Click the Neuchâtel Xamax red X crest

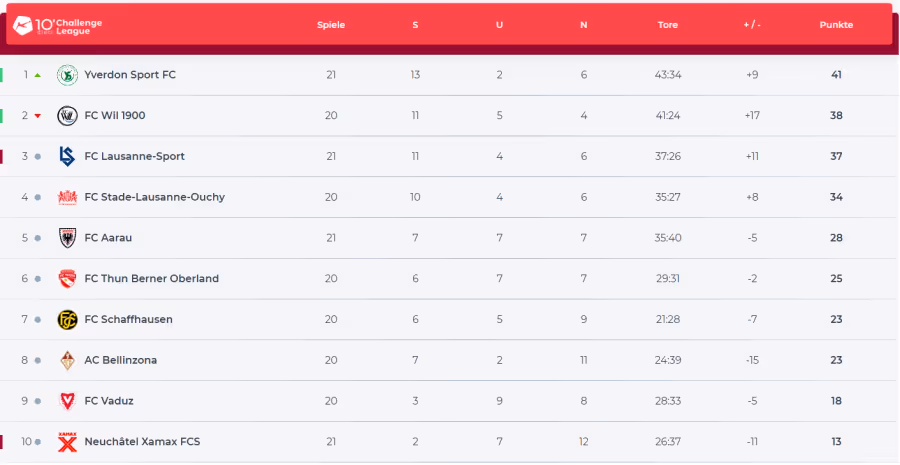pos(67,441)
